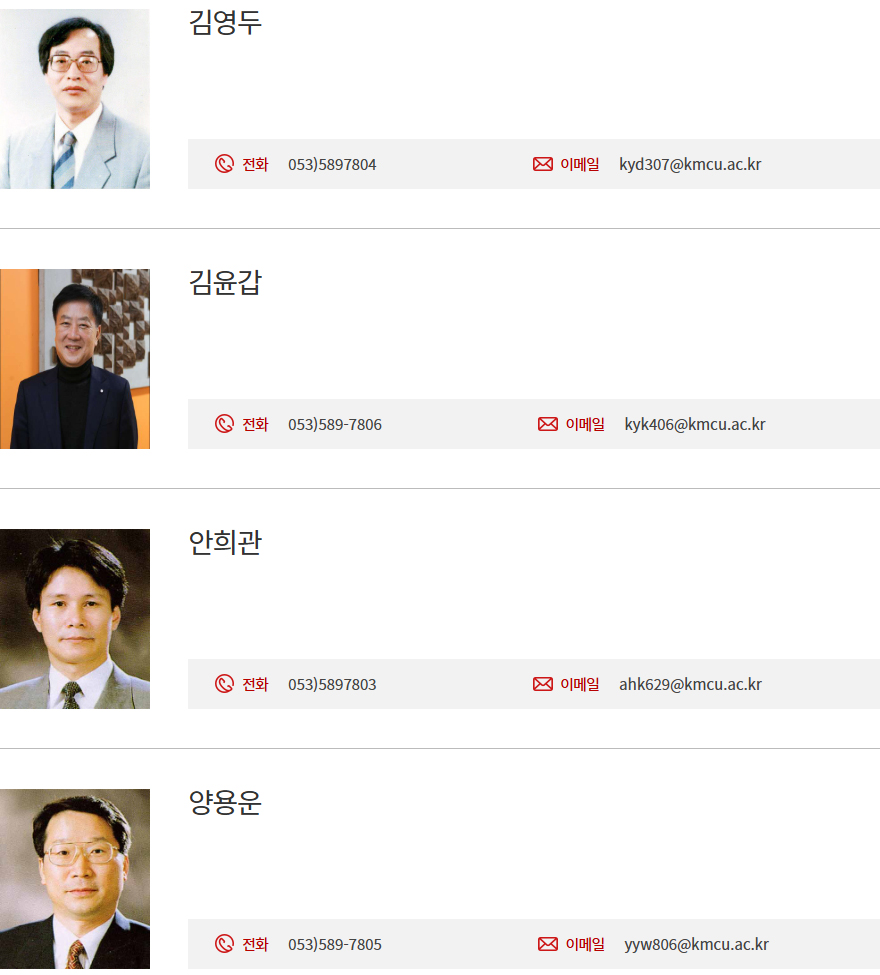Viewport: 880px width, 975px height.
Task: Click the envelope icon next to kyd307@kmcu.ac.kr
Action: click(x=543, y=164)
